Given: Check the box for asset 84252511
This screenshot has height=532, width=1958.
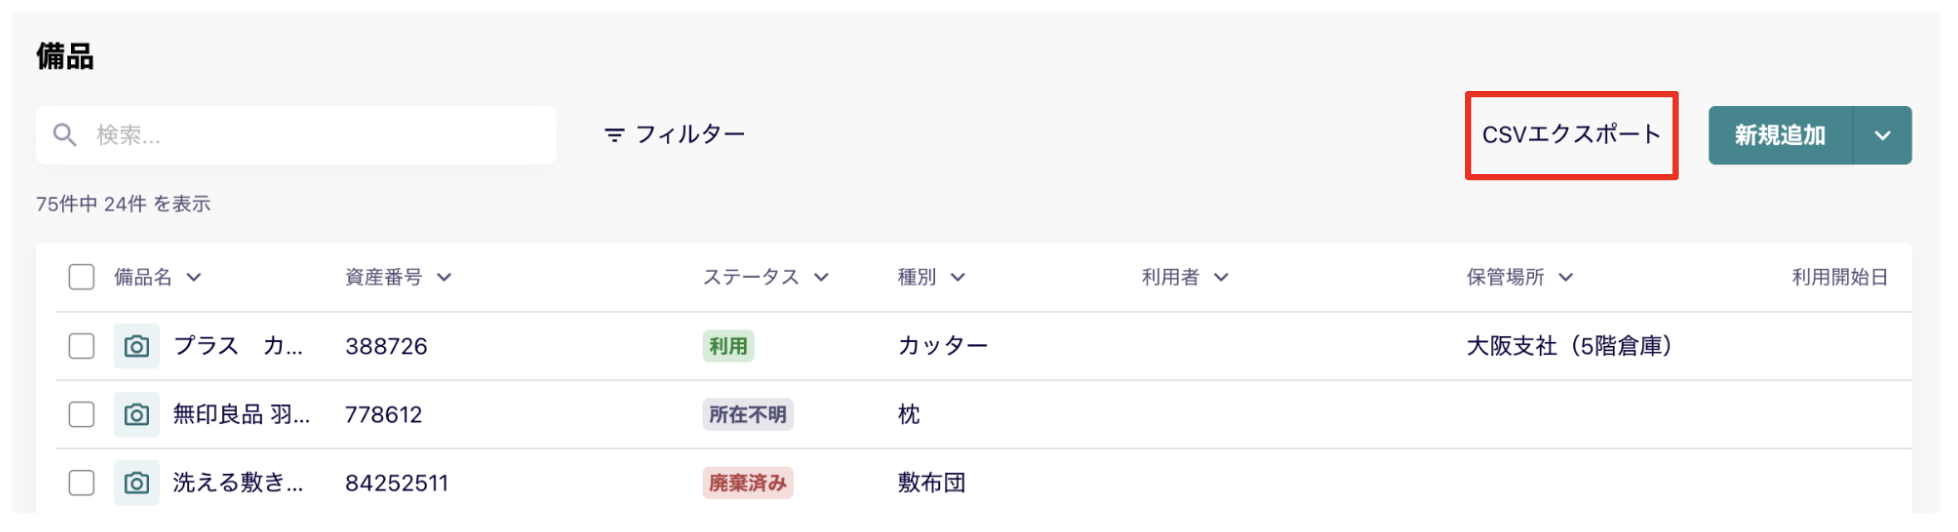Looking at the screenshot, I should coord(82,483).
